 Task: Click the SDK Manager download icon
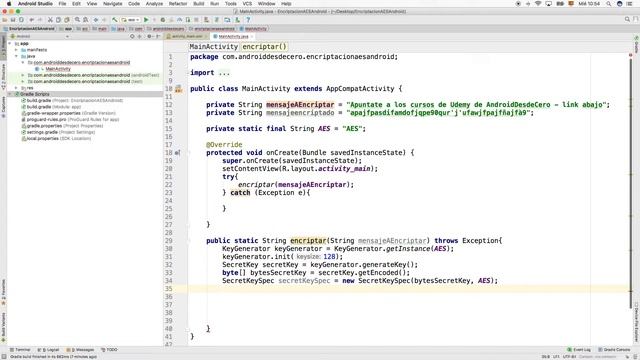(238, 20)
